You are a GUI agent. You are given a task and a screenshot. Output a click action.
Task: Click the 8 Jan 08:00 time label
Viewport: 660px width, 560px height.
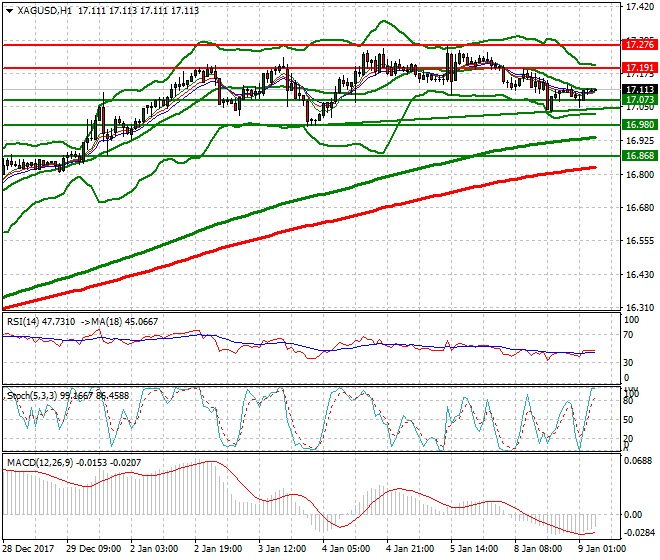pyautogui.click(x=538, y=549)
